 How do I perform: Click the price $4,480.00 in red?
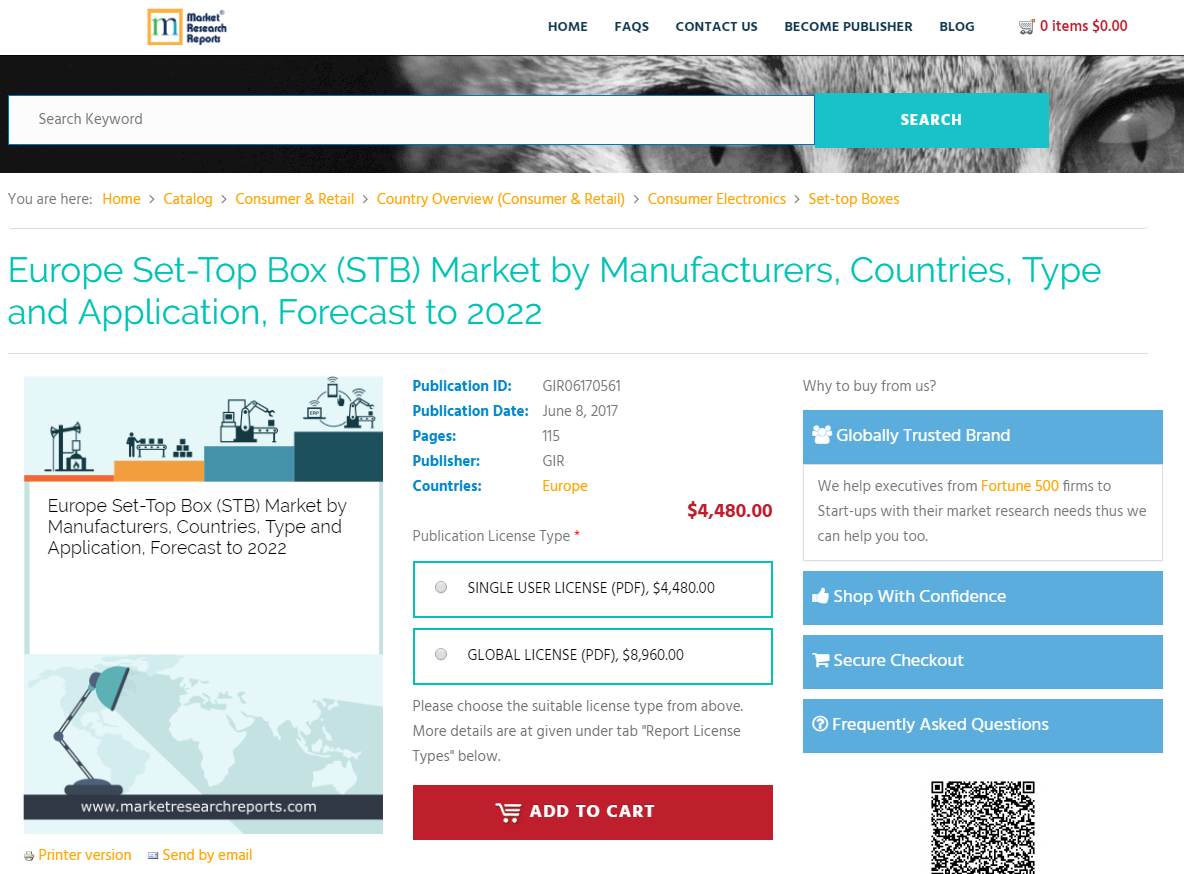(x=729, y=511)
